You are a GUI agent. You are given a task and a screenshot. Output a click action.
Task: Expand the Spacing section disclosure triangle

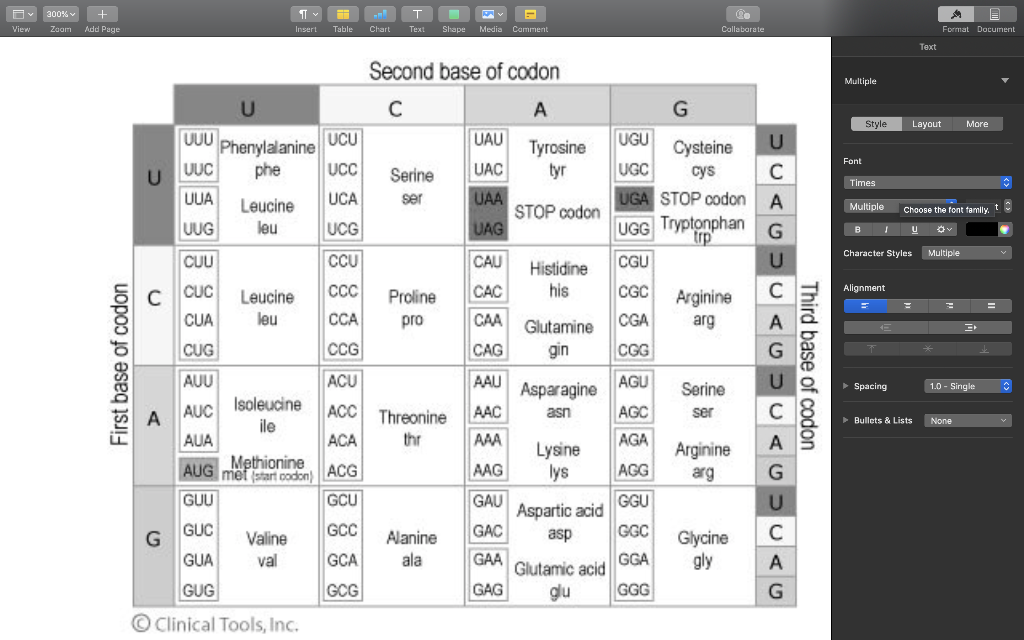click(x=845, y=385)
